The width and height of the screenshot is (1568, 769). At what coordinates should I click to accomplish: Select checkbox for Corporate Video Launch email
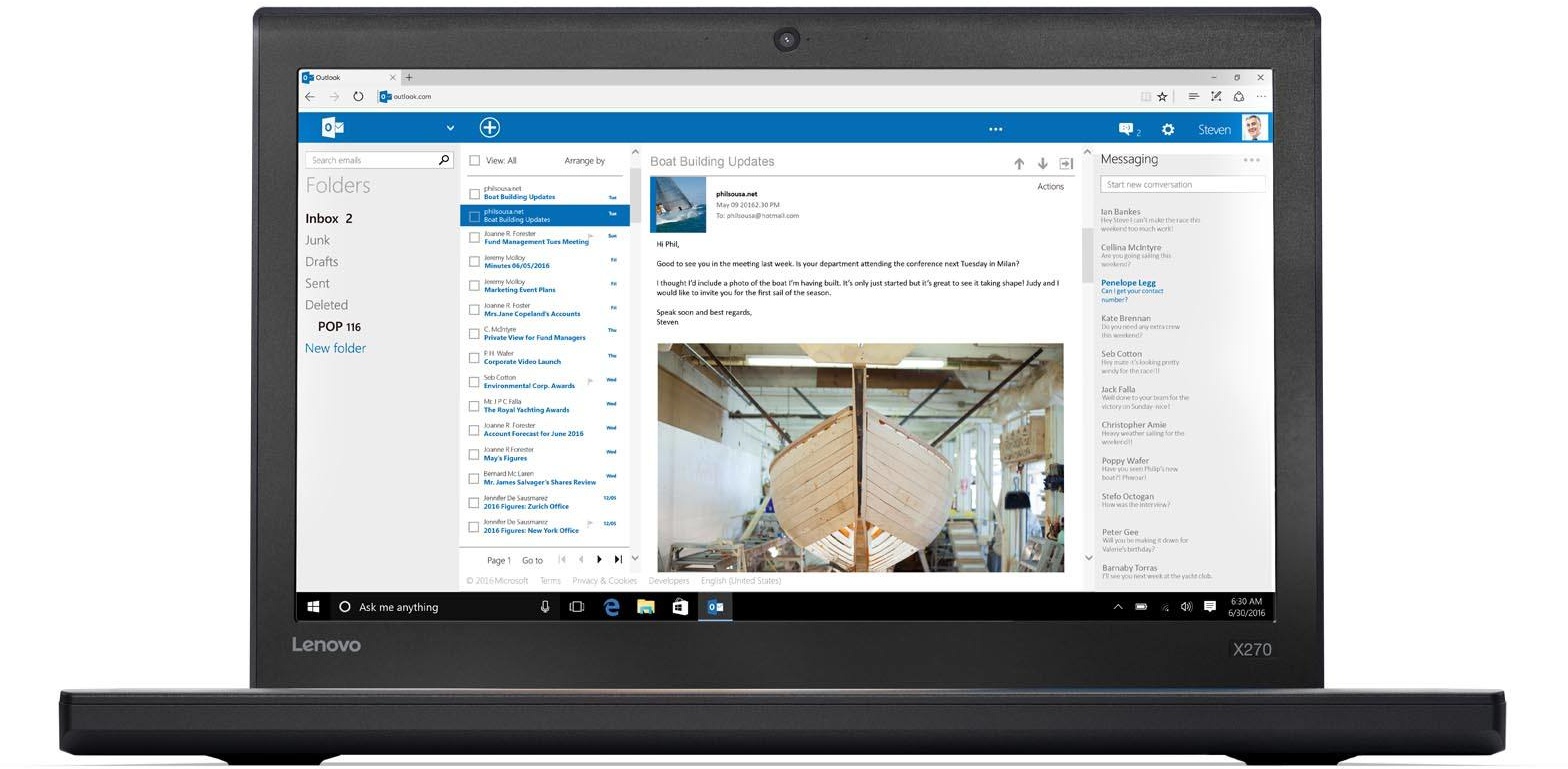coord(474,358)
